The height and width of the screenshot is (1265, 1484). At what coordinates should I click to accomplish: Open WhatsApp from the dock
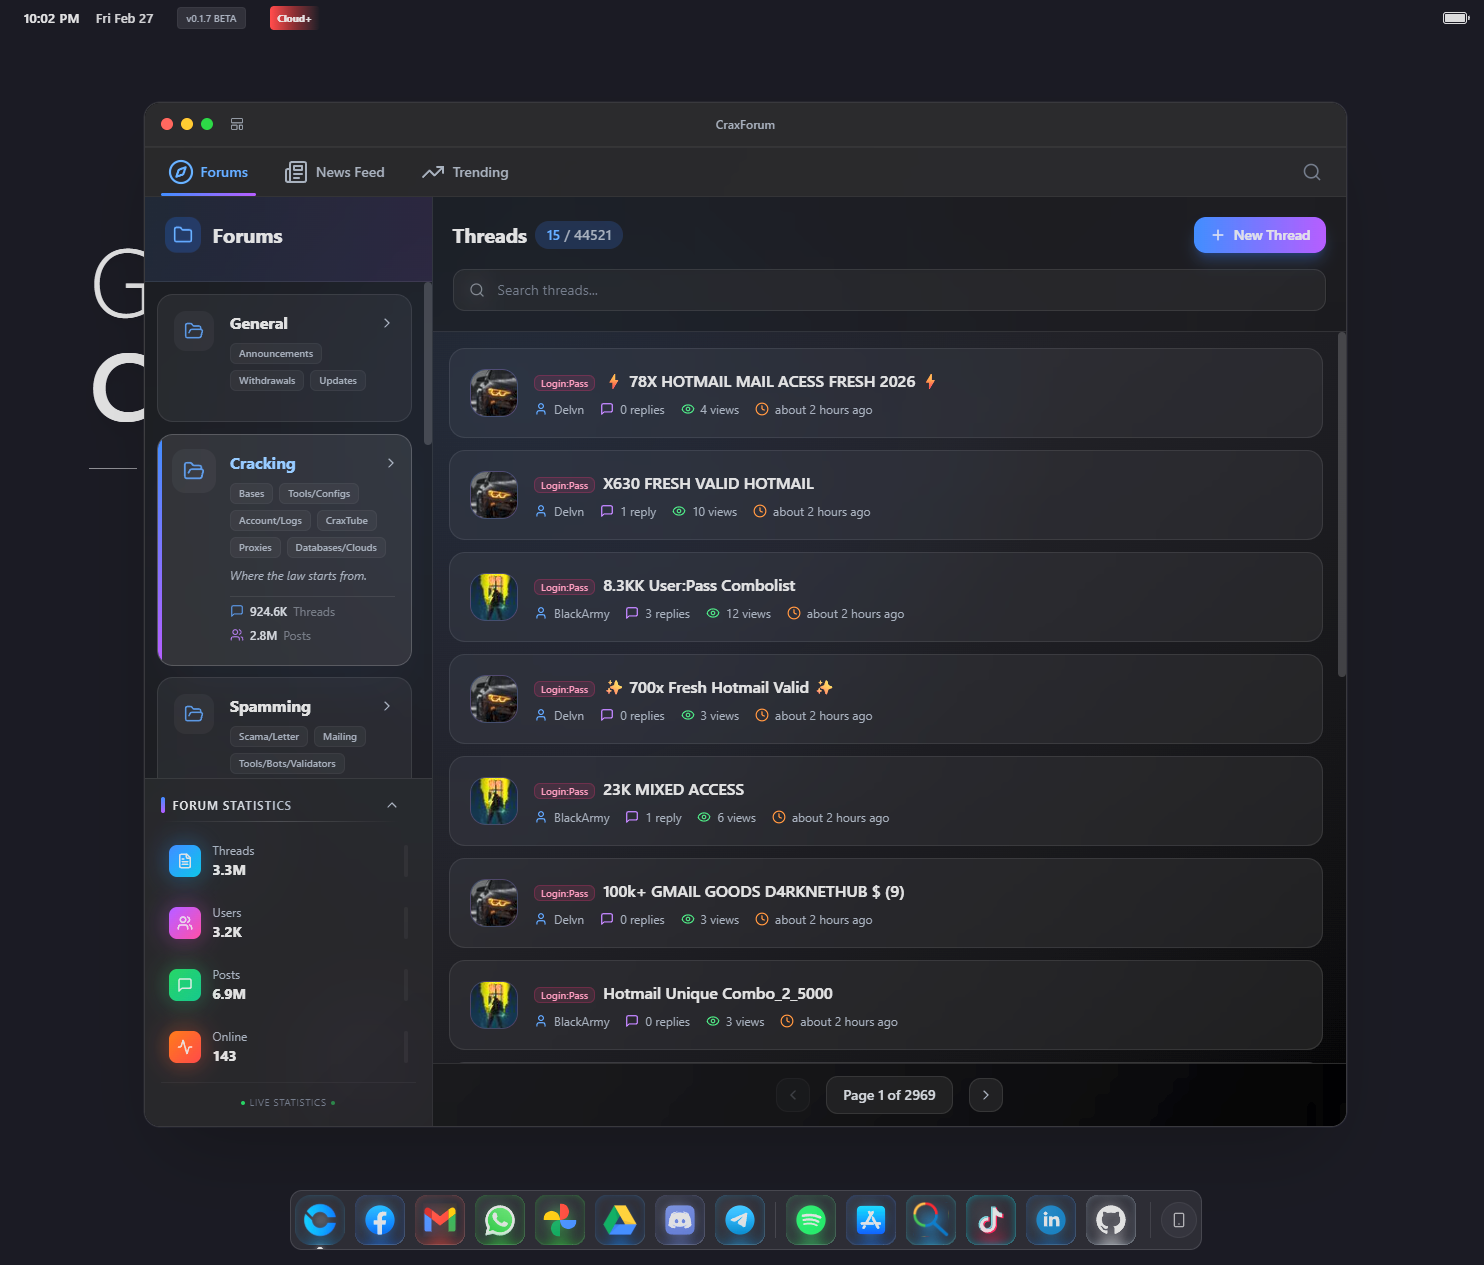500,1220
